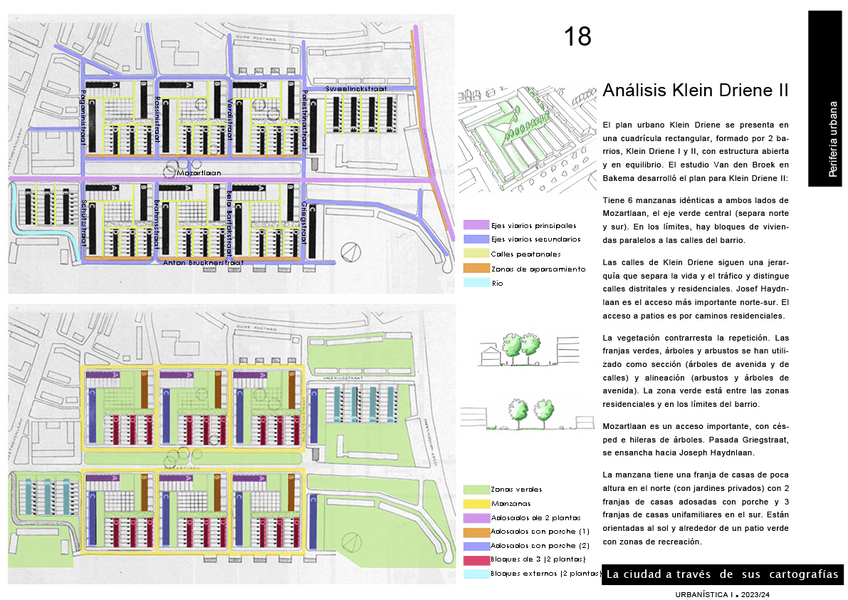This screenshot has height=600, width=848.
Task: Click page number 18
Action: [x=577, y=37]
